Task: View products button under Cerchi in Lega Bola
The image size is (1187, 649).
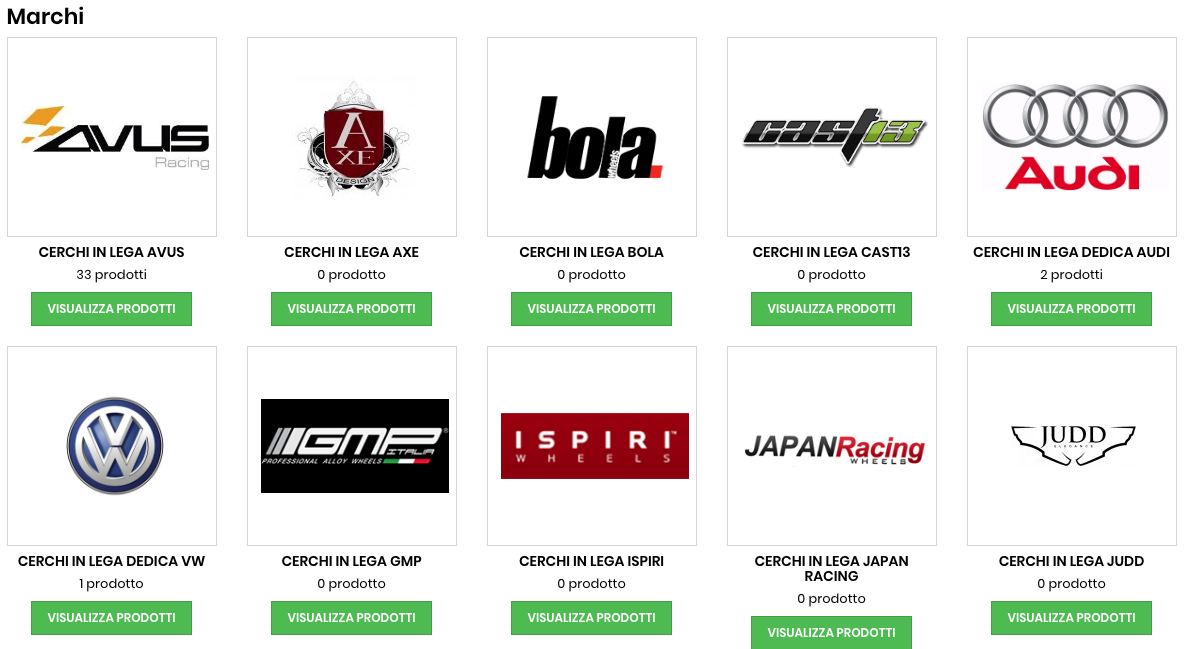Action: 591,309
